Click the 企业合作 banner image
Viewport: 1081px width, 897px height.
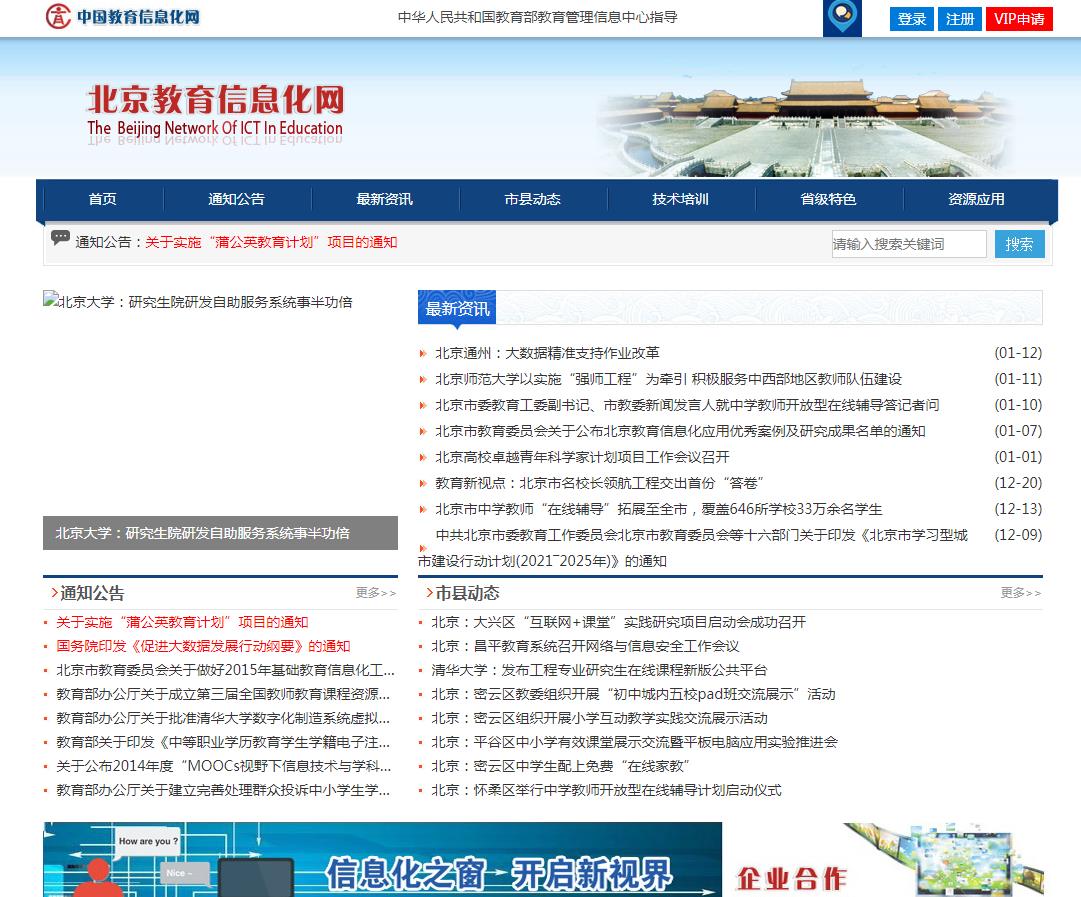click(889, 859)
